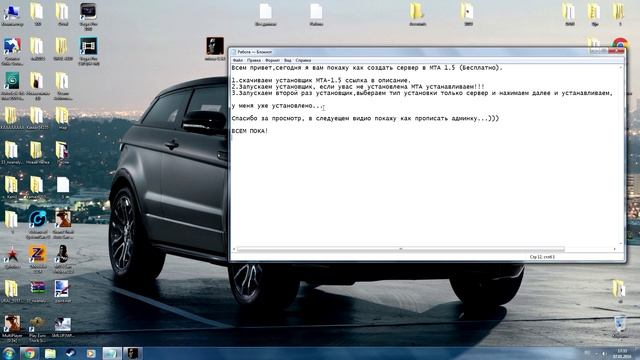The height and width of the screenshot is (360, 640).
Task: Select the Chrome desktop icon behind Notepad
Action: 620,42
